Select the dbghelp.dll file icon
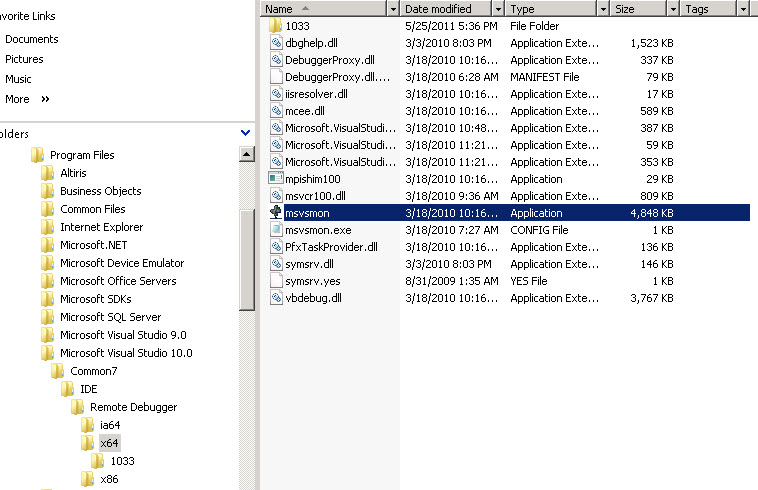This screenshot has height=490, width=758. click(276, 43)
